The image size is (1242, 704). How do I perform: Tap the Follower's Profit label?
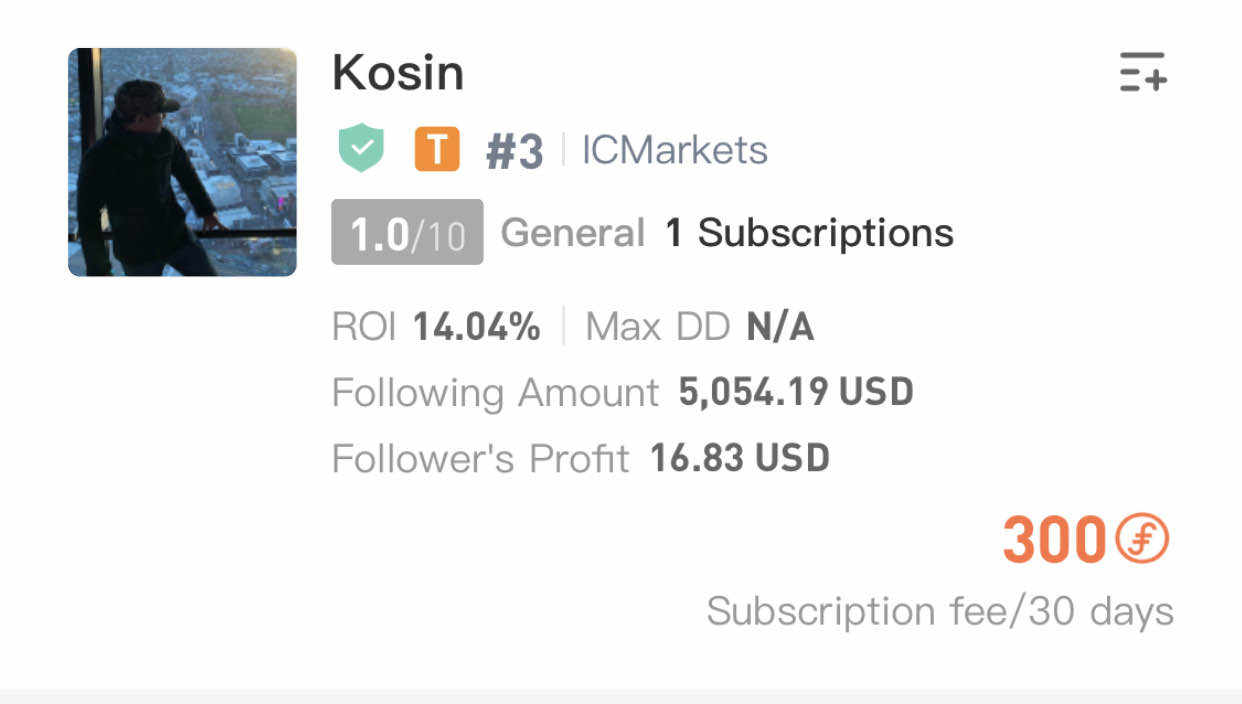[480, 459]
